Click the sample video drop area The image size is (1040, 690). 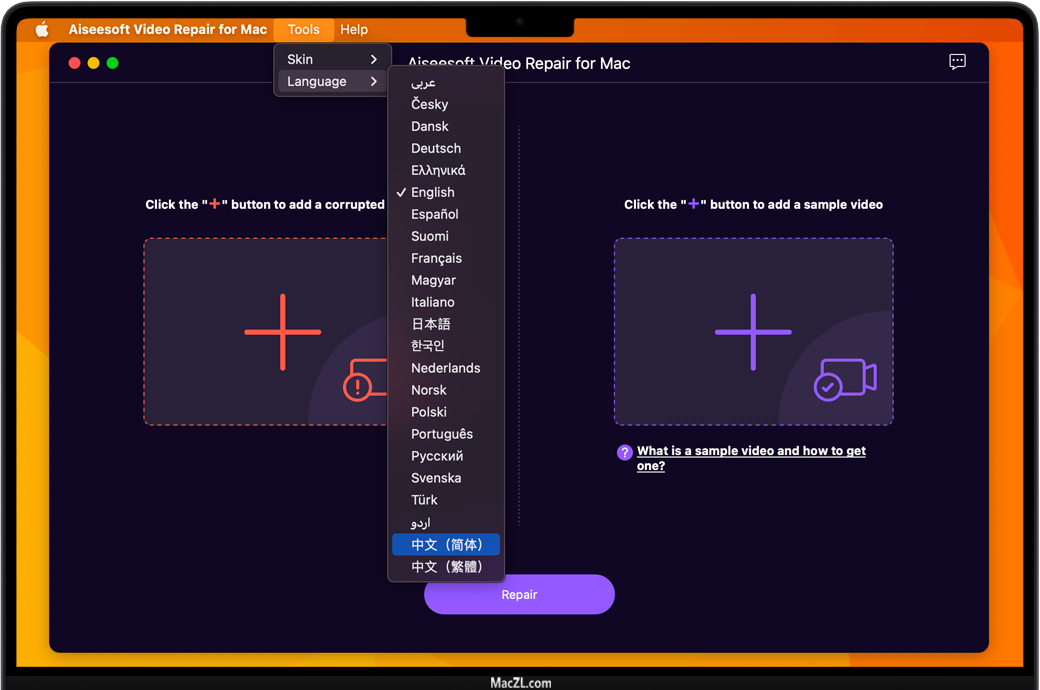(753, 332)
